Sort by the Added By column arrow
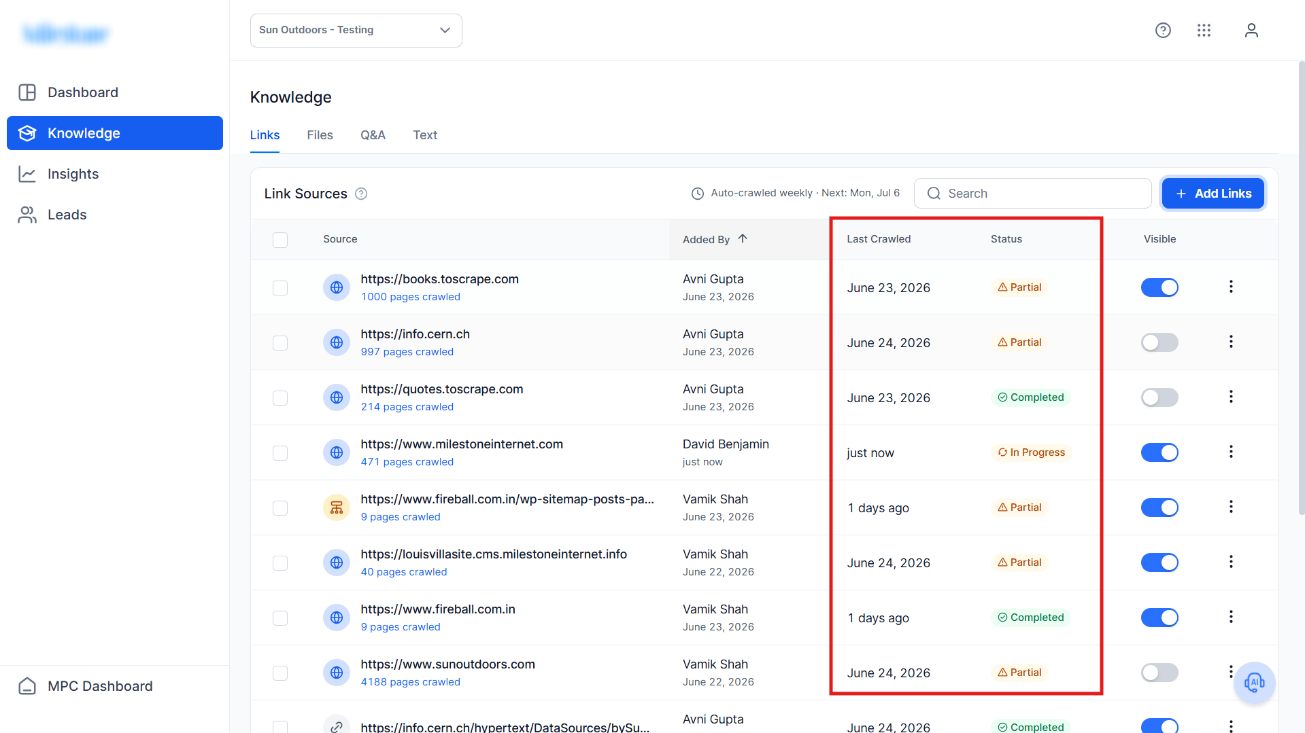Screen dimensions: 1305x733 coord(742,239)
